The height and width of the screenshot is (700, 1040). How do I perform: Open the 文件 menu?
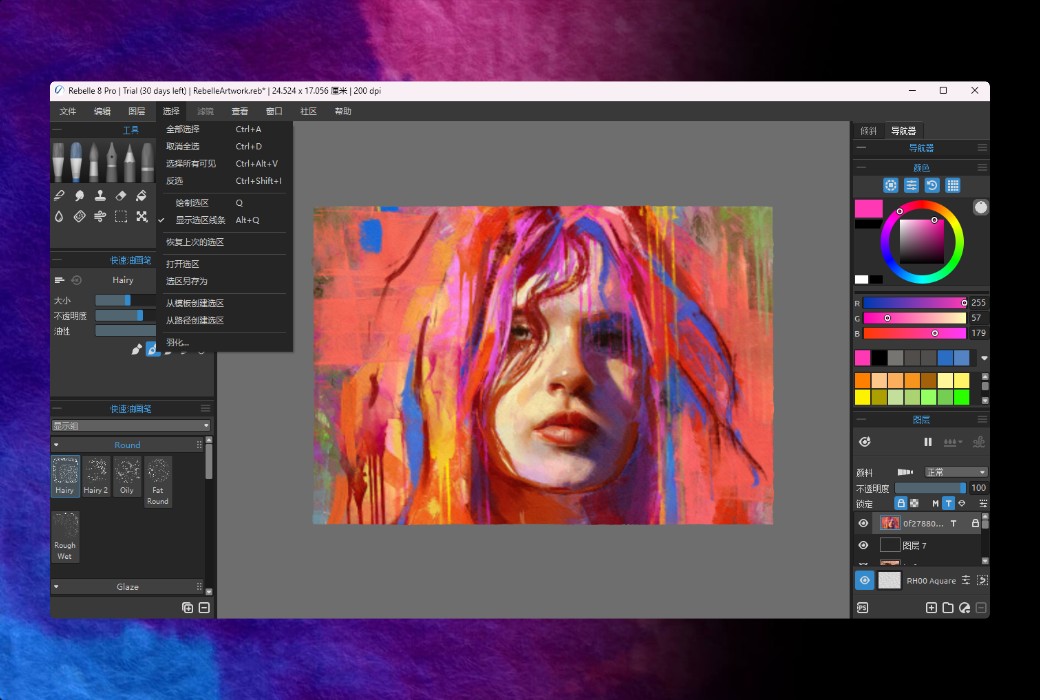(x=68, y=111)
